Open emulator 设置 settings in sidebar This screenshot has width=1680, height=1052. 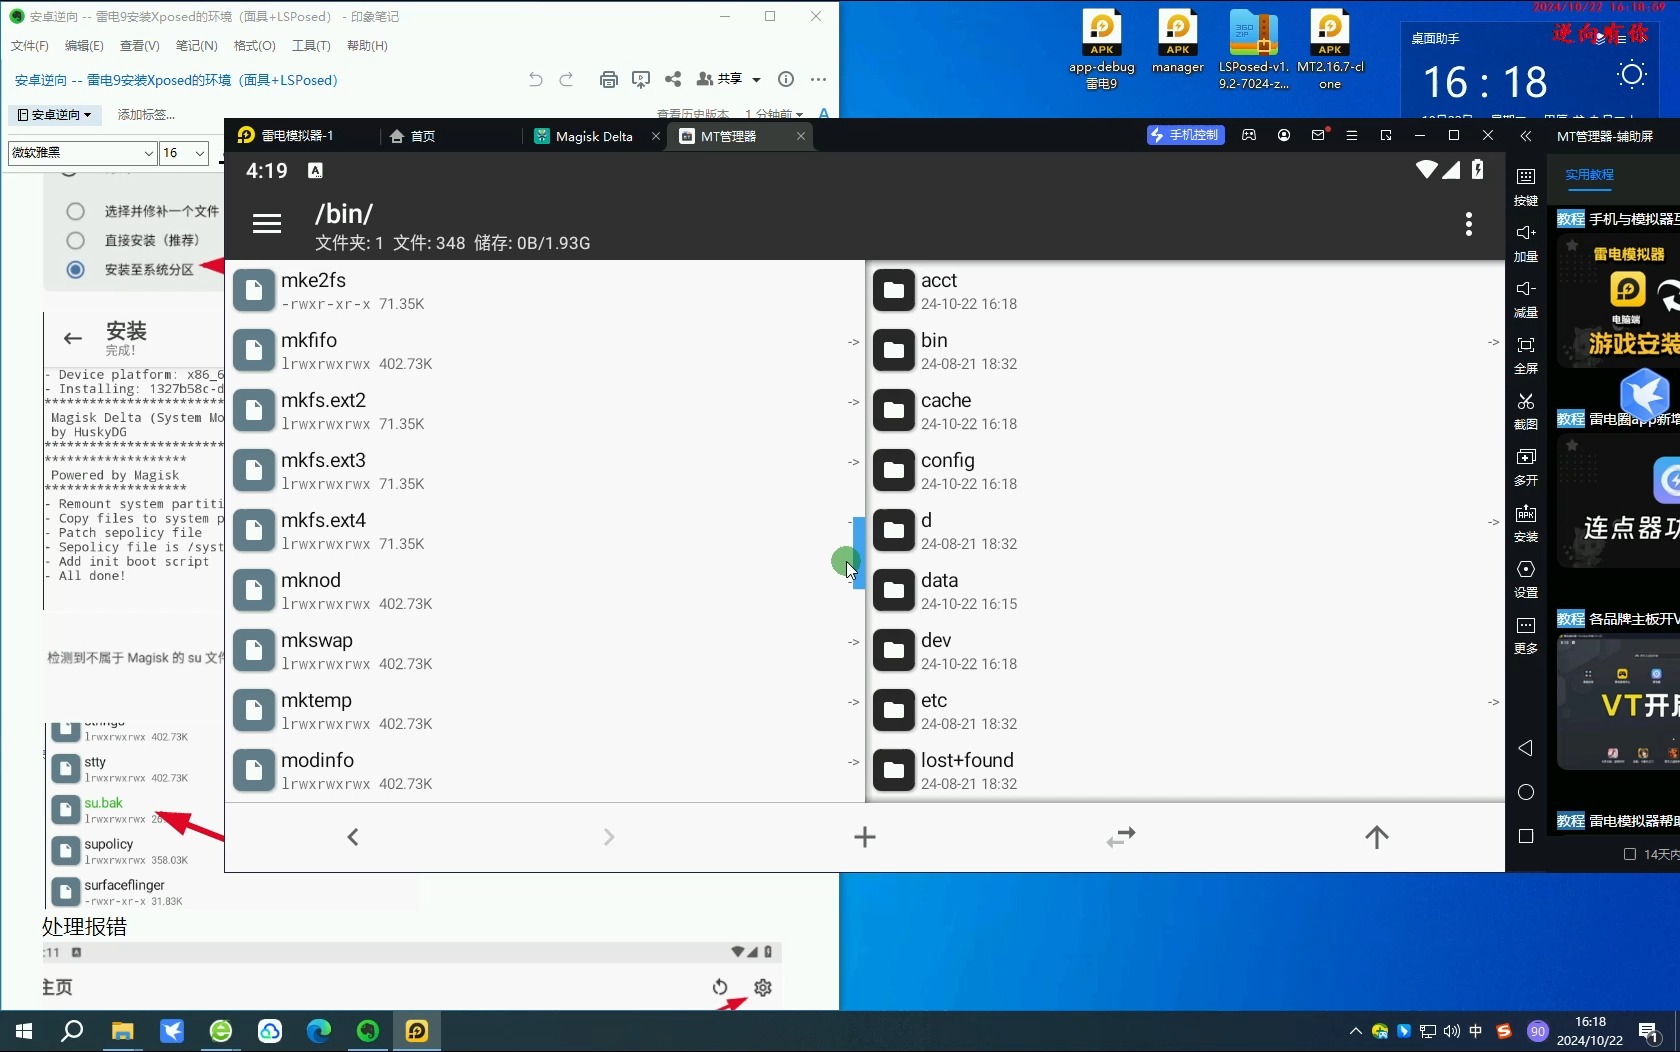pyautogui.click(x=1526, y=579)
